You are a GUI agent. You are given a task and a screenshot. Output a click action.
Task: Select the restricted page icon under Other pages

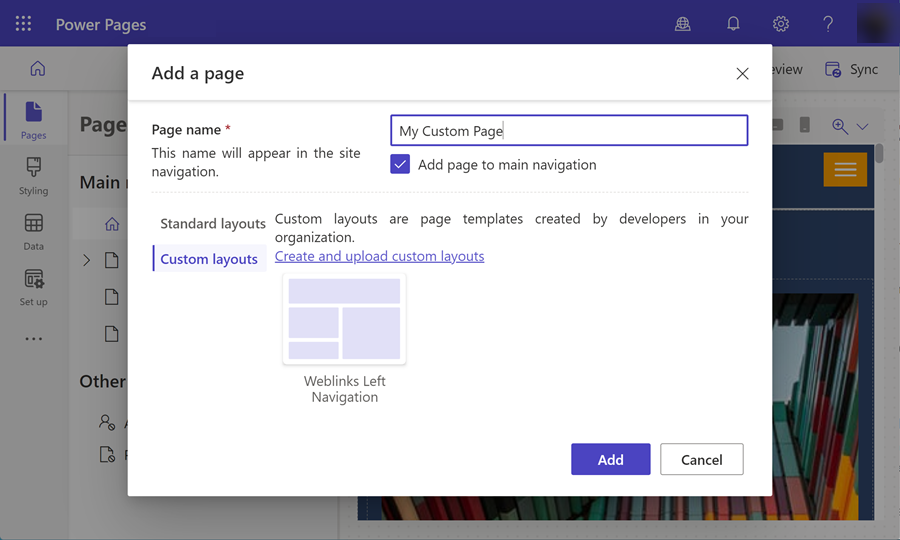click(x=107, y=454)
